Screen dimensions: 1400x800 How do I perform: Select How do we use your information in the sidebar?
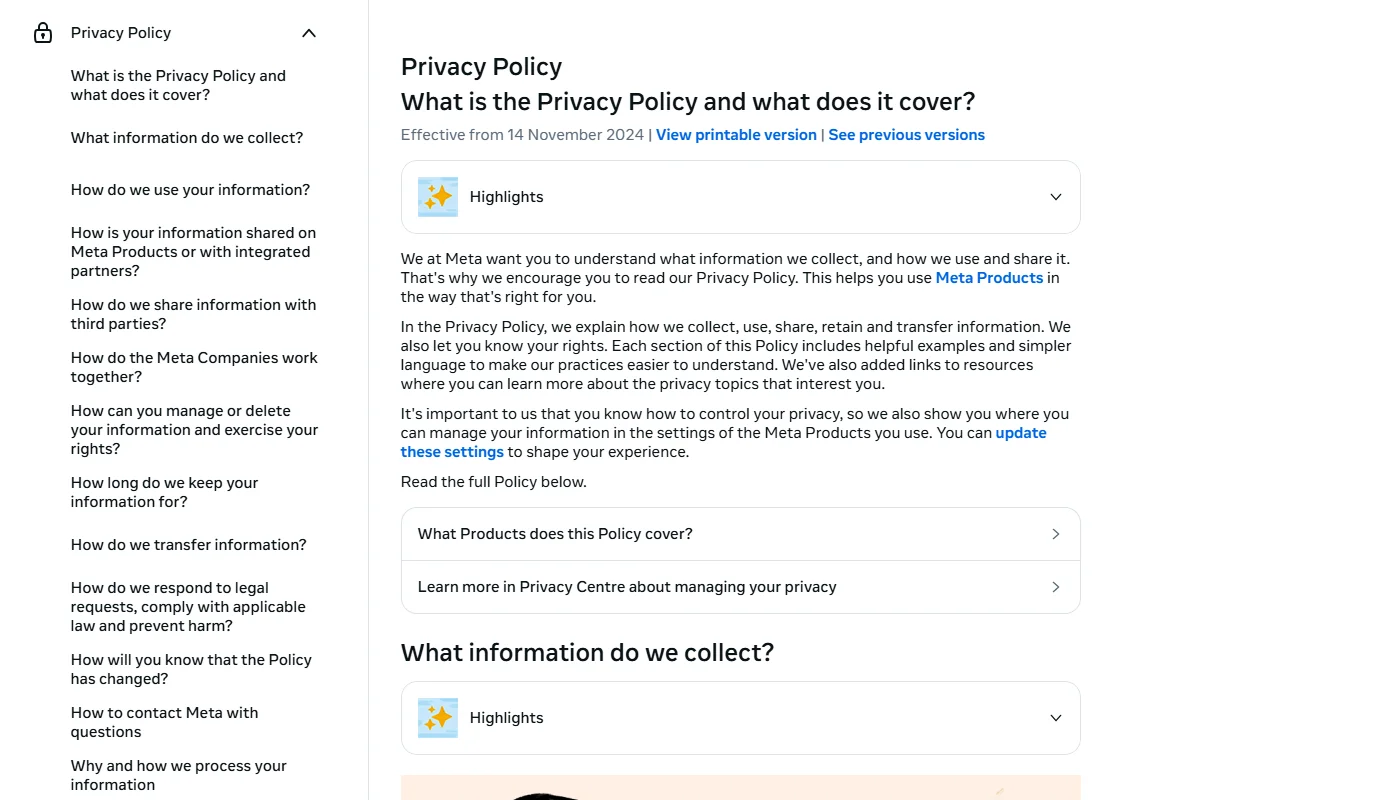click(190, 189)
